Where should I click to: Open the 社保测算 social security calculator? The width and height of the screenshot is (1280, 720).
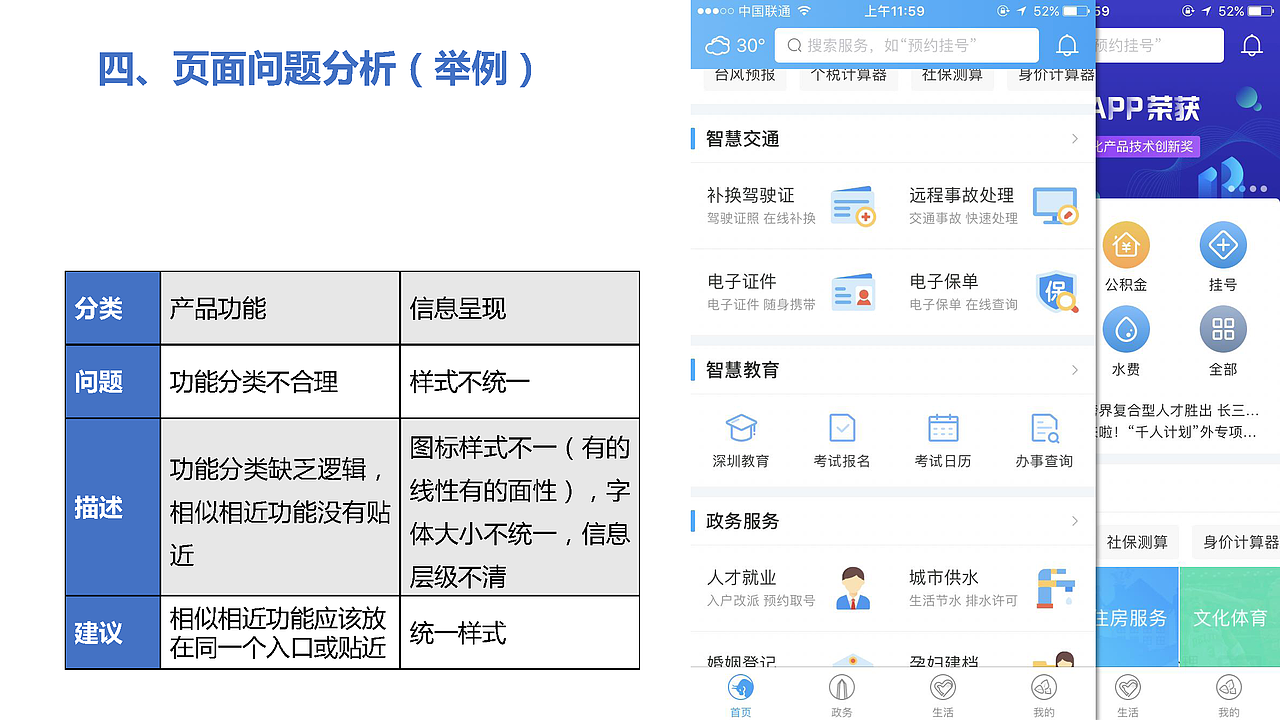(952, 74)
